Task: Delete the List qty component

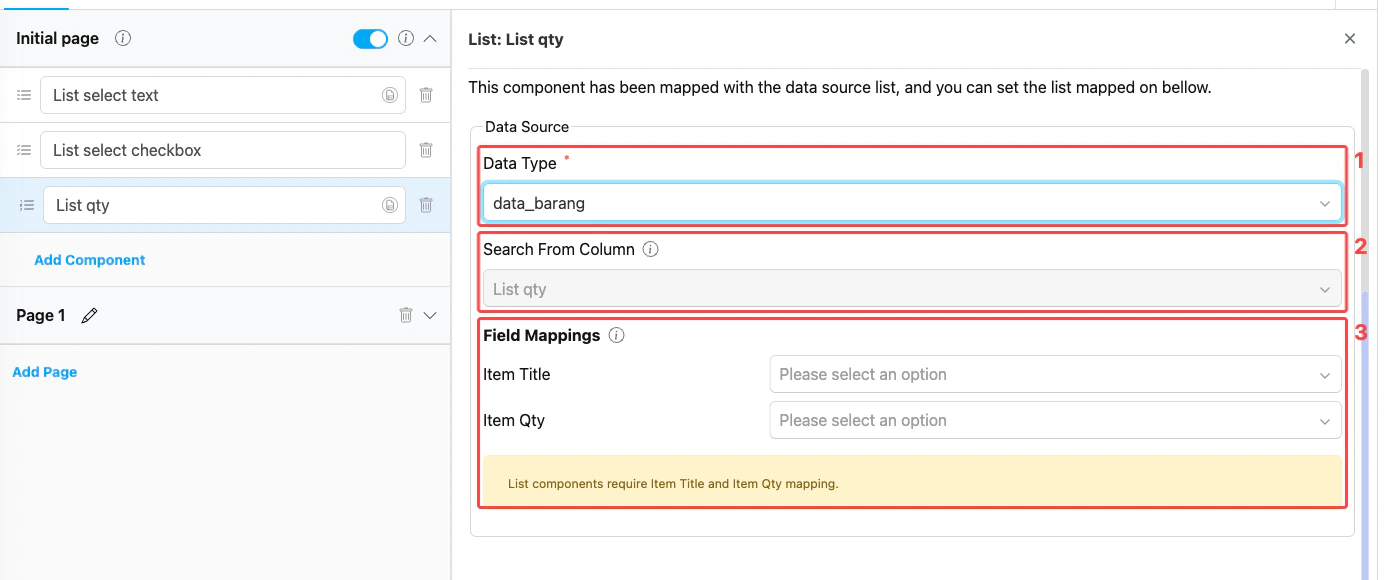Action: click(426, 205)
